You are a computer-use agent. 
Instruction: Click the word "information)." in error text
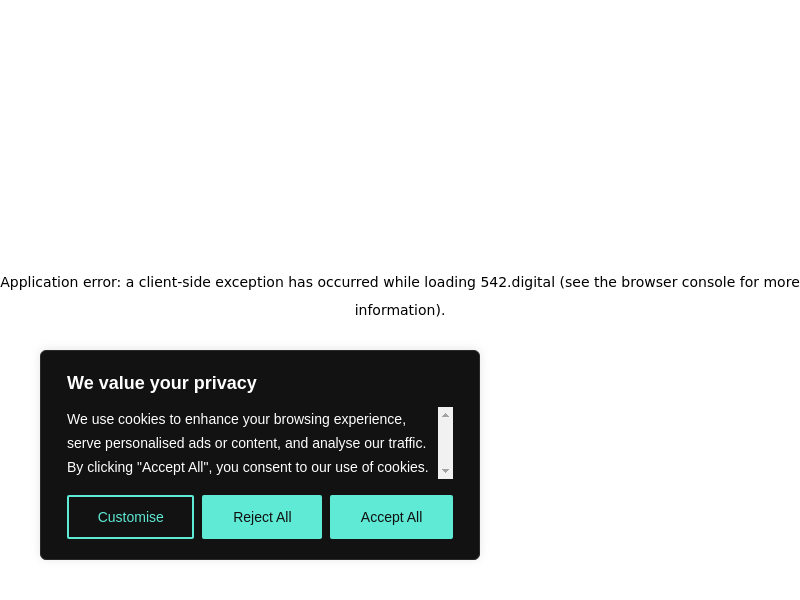coord(400,310)
